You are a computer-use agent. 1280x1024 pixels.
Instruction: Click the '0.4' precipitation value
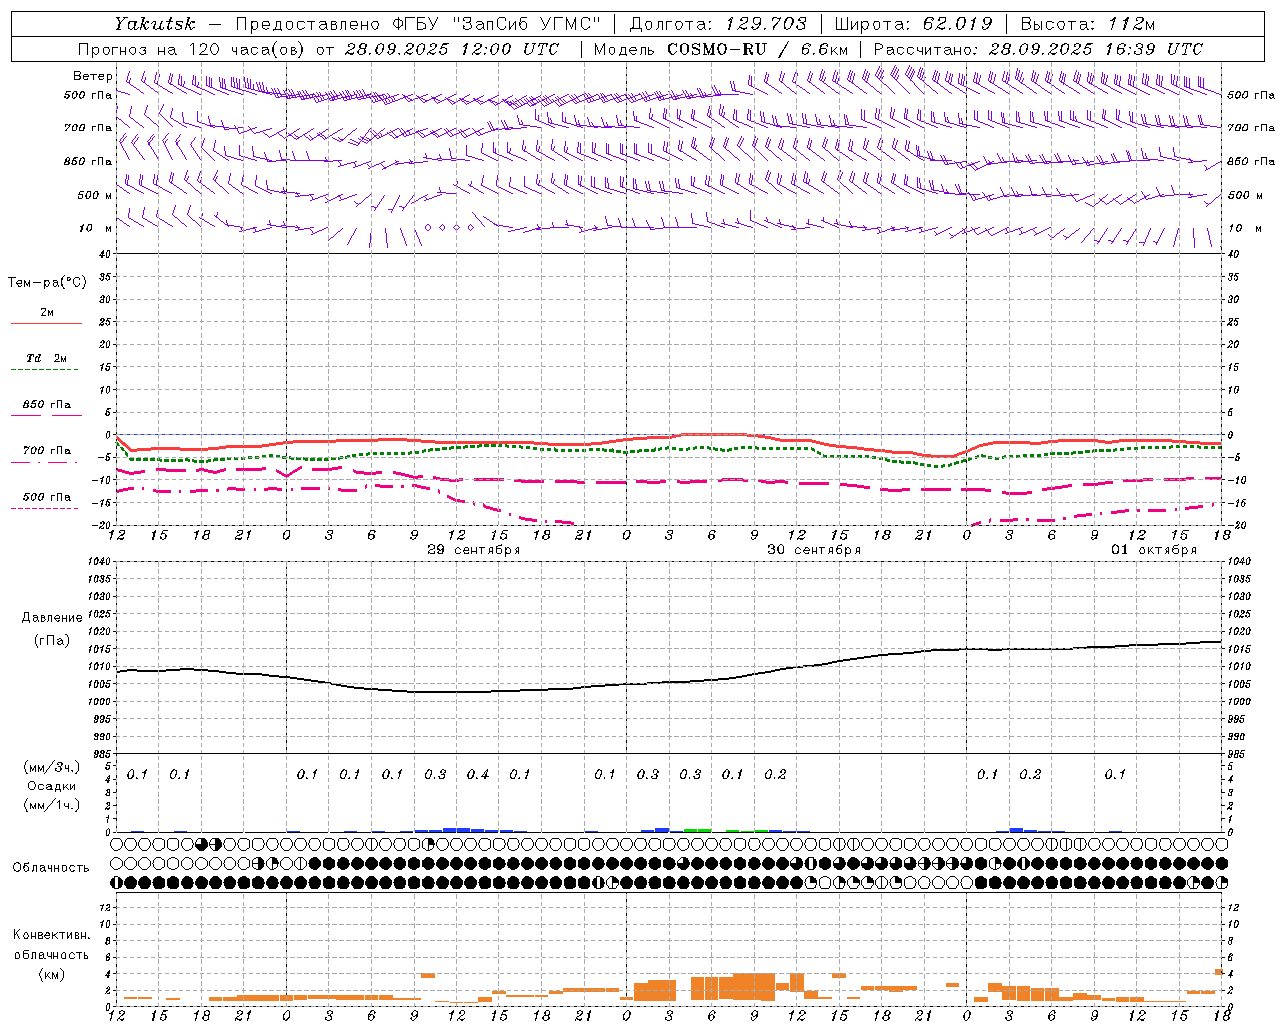click(478, 774)
